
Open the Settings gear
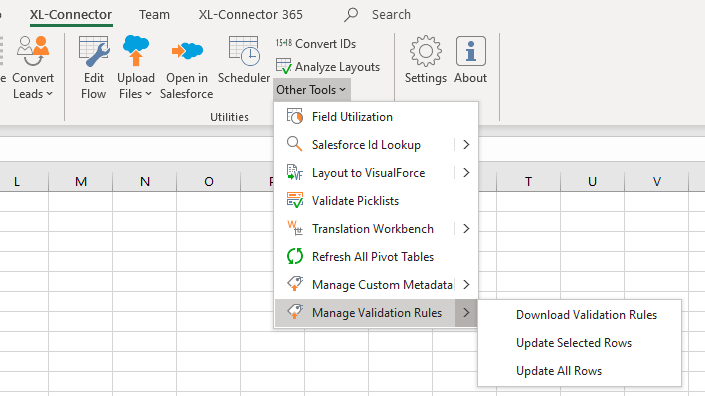pos(425,51)
